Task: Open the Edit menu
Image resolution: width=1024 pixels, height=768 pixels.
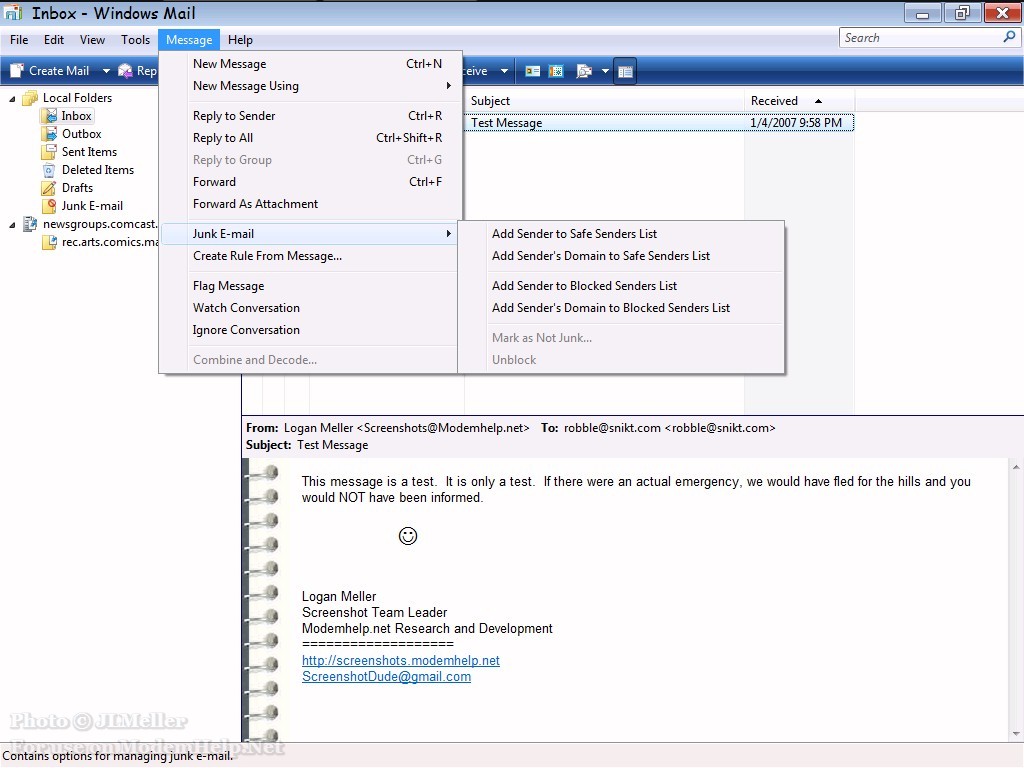Action: pos(54,40)
